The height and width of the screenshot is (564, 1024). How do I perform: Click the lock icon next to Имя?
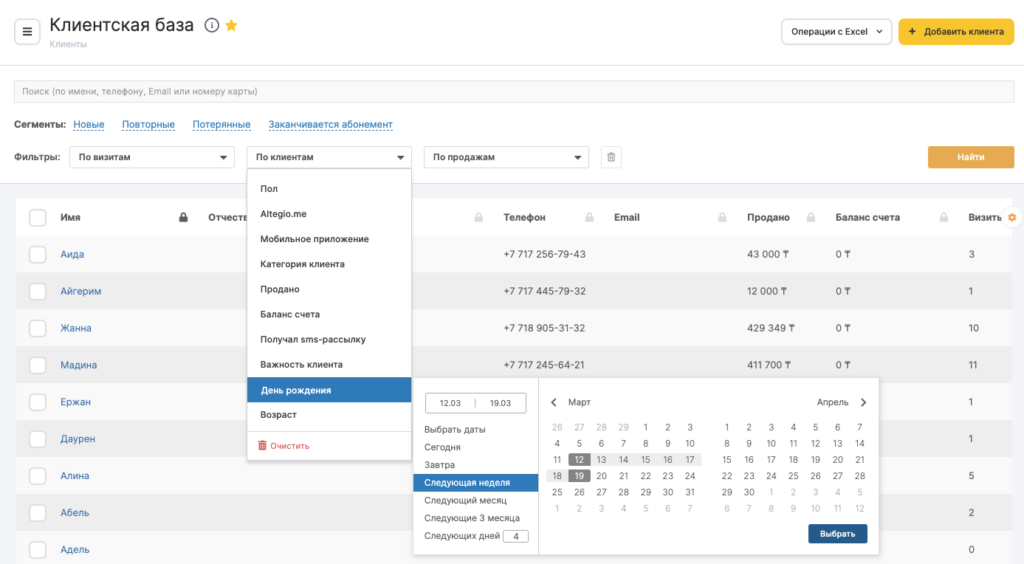(183, 217)
